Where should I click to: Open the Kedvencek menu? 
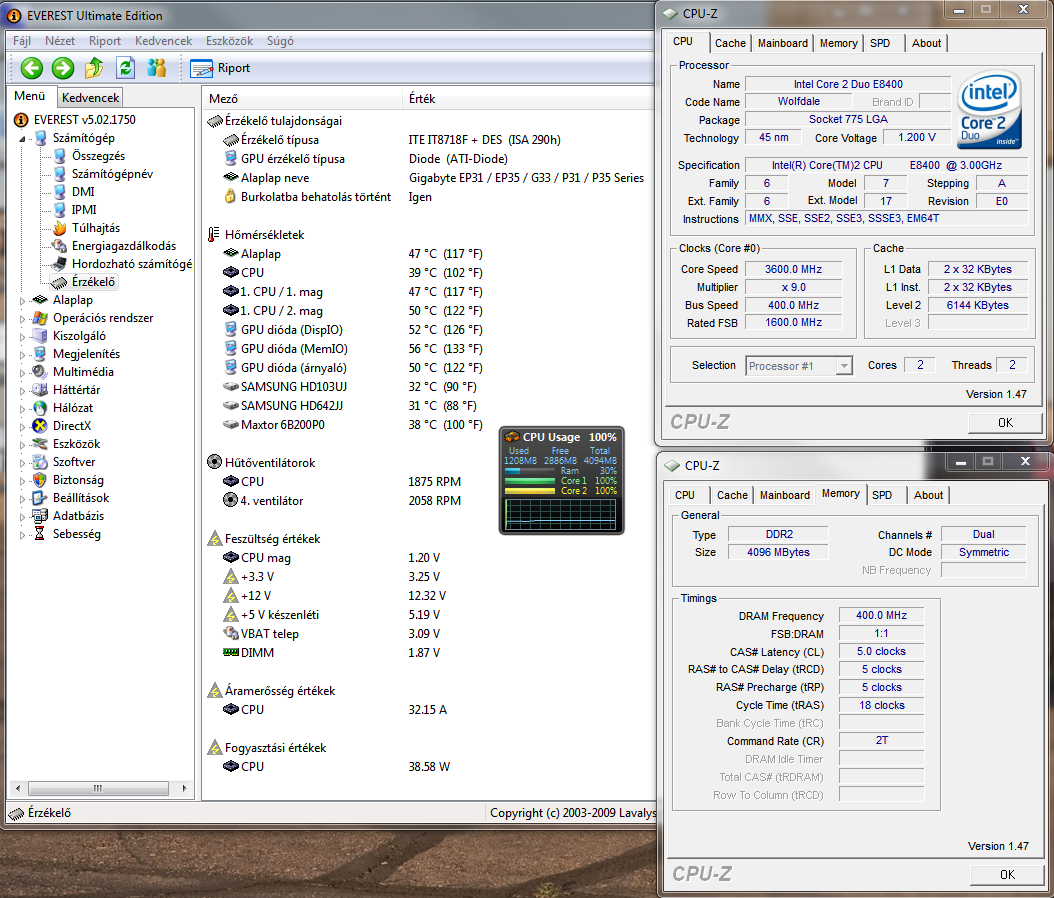163,41
